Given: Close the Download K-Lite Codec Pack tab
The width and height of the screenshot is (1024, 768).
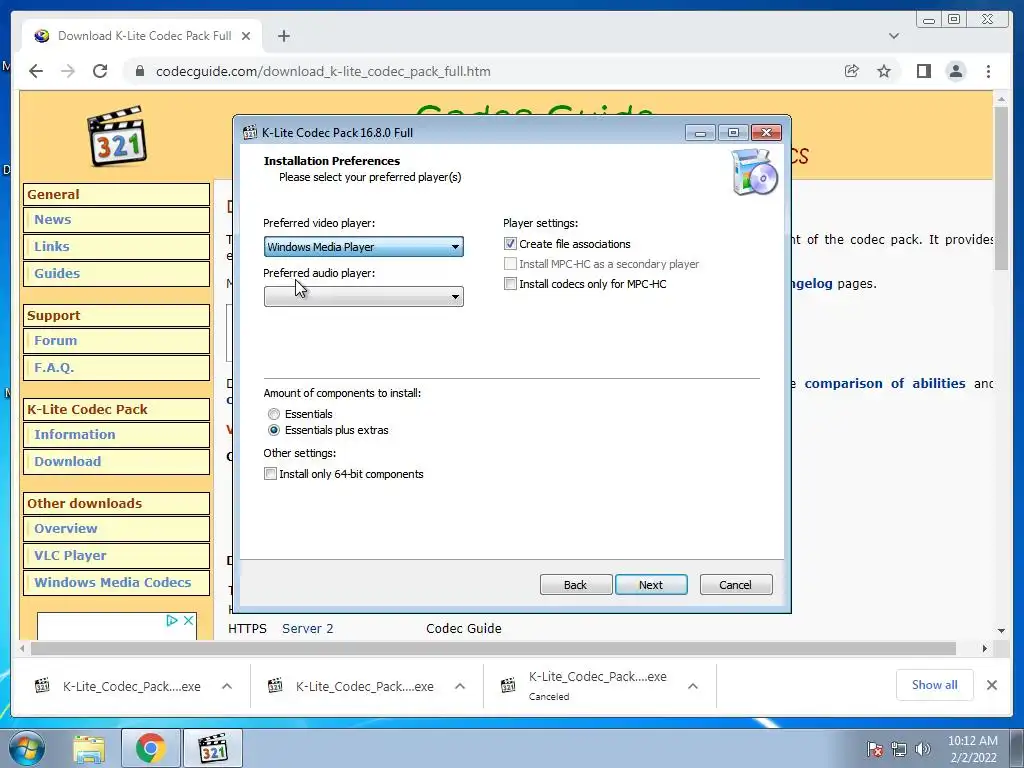Looking at the screenshot, I should click(246, 36).
